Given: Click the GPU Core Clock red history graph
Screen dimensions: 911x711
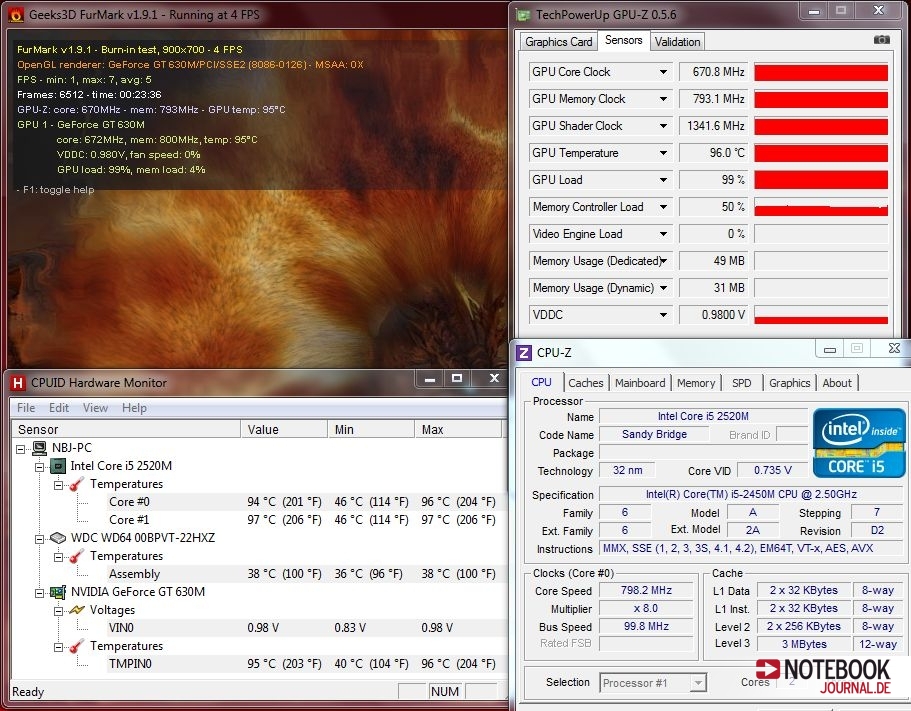Looking at the screenshot, I should point(821,72).
